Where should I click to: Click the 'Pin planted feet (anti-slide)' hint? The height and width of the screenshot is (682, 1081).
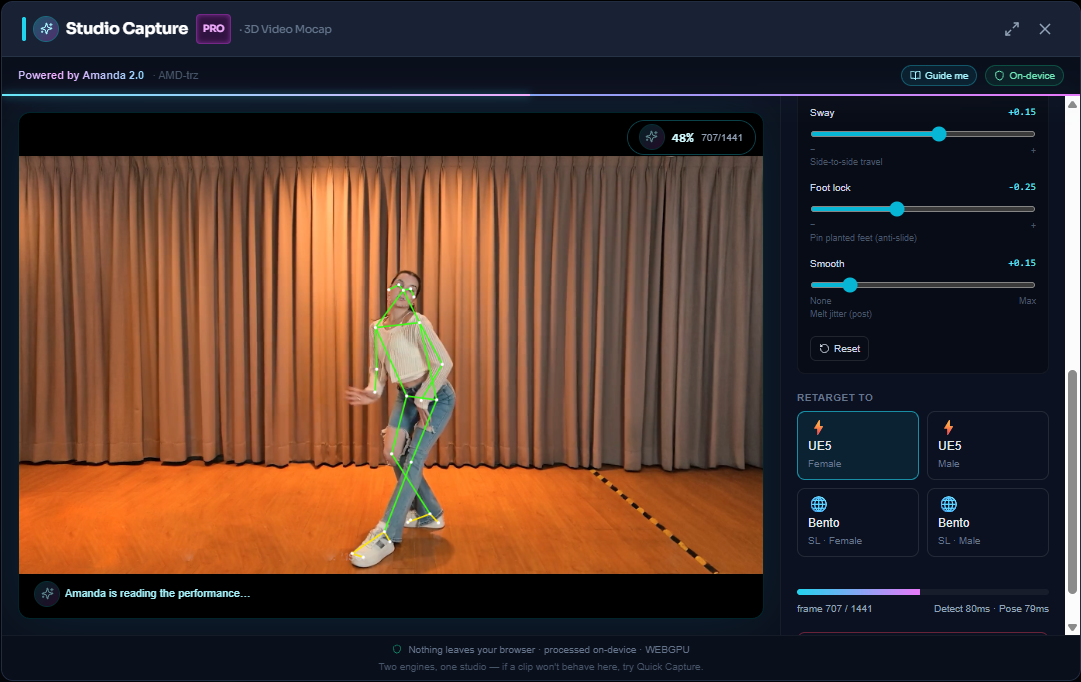coord(863,238)
